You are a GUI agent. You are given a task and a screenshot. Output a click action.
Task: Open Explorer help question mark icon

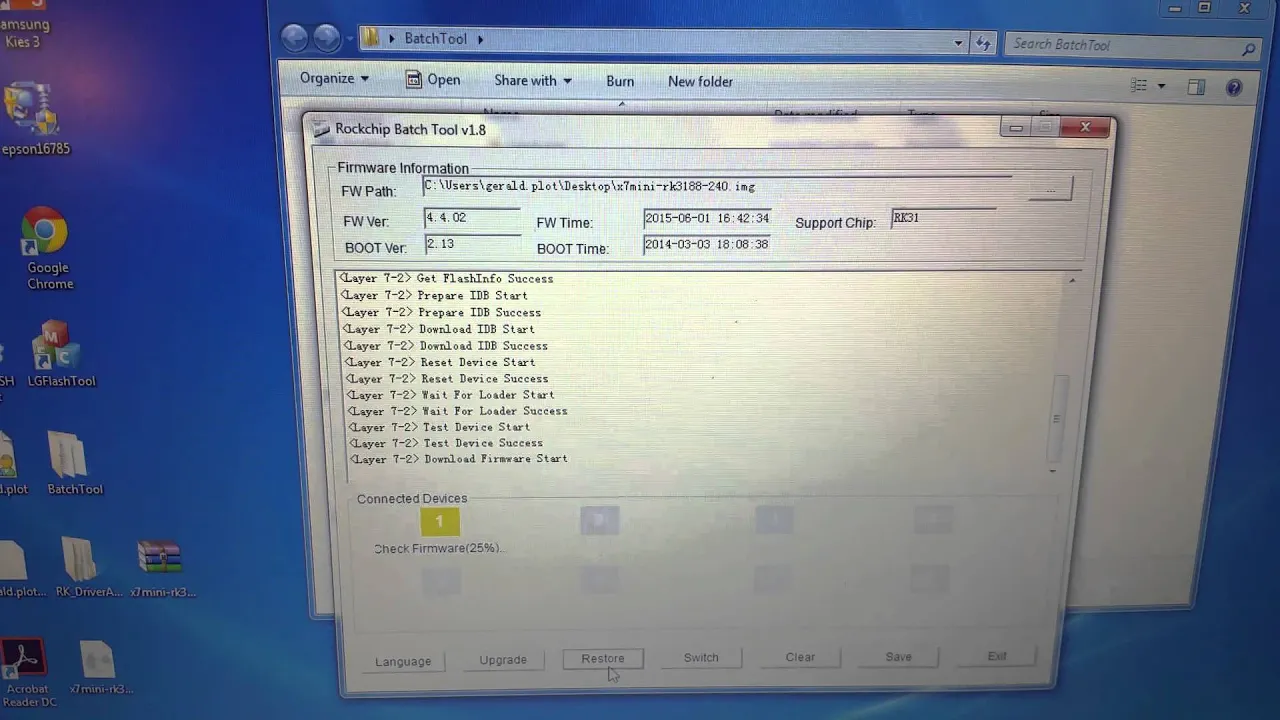(x=1234, y=88)
